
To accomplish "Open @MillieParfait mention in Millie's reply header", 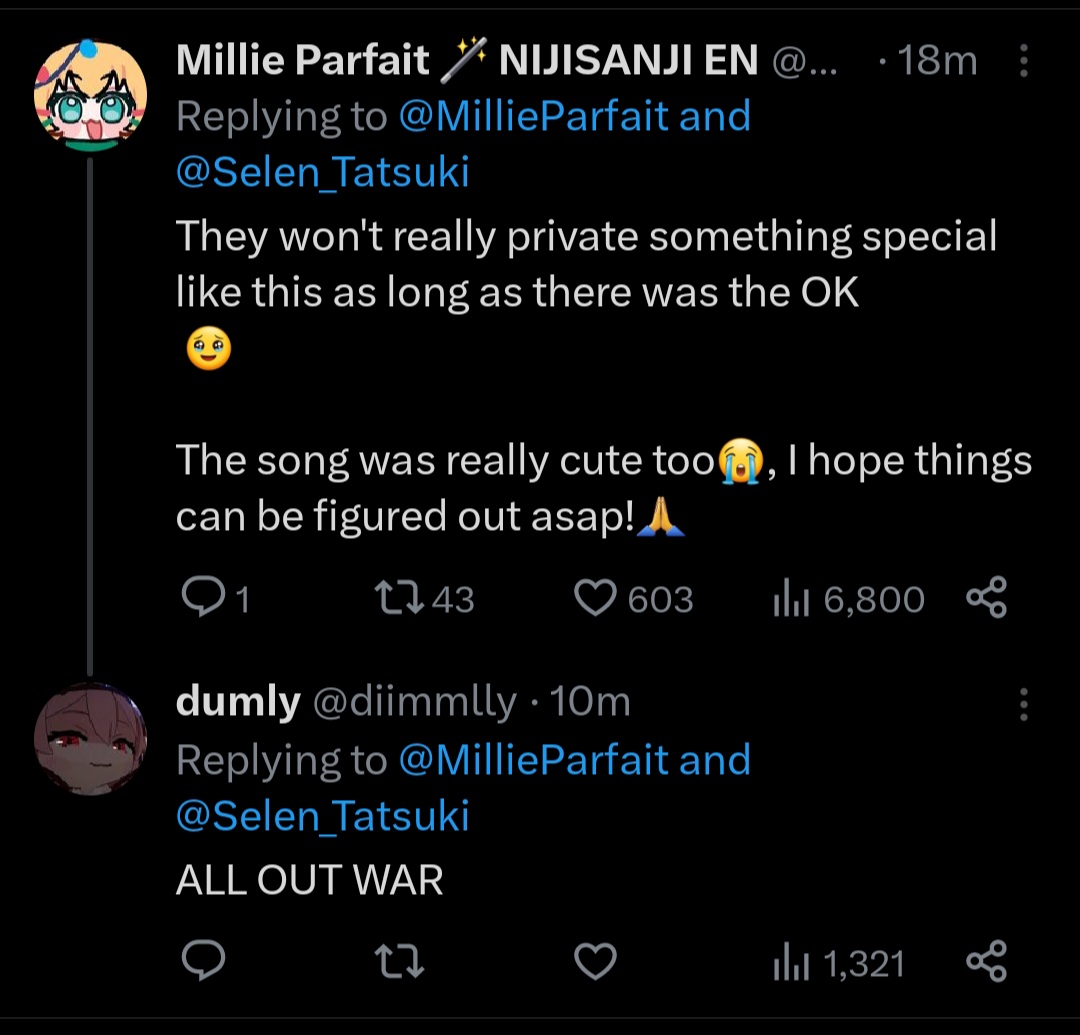I will pos(533,117).
